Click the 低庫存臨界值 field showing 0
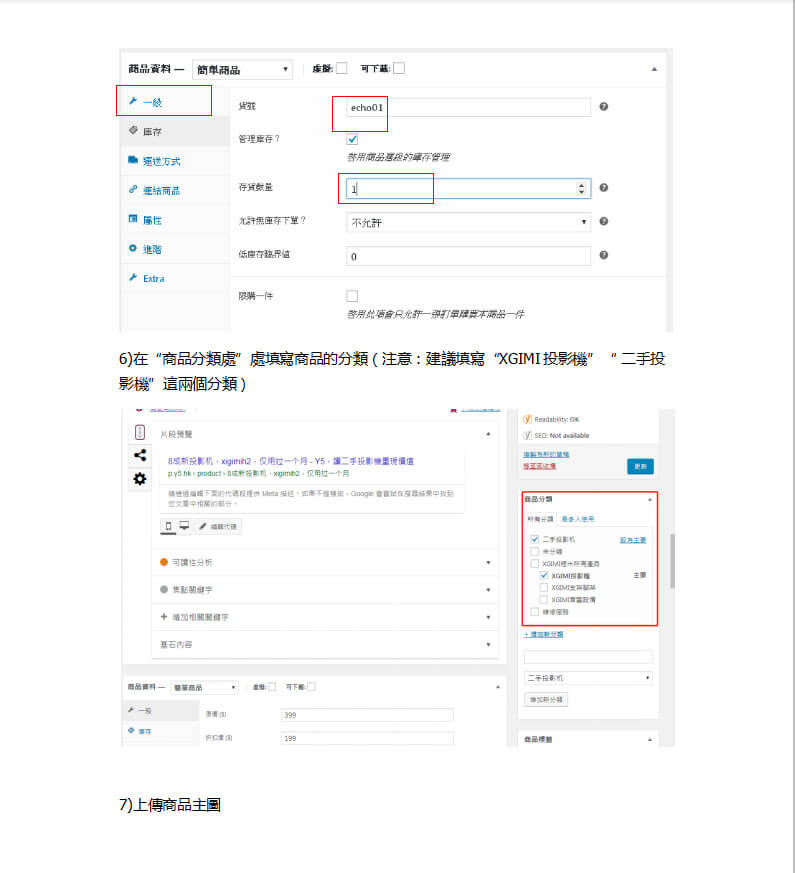Image resolution: width=795 pixels, height=873 pixels. click(x=468, y=256)
